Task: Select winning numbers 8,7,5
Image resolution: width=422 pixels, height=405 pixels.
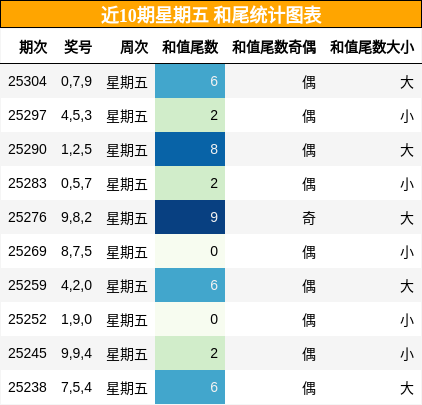Action: [x=76, y=252]
